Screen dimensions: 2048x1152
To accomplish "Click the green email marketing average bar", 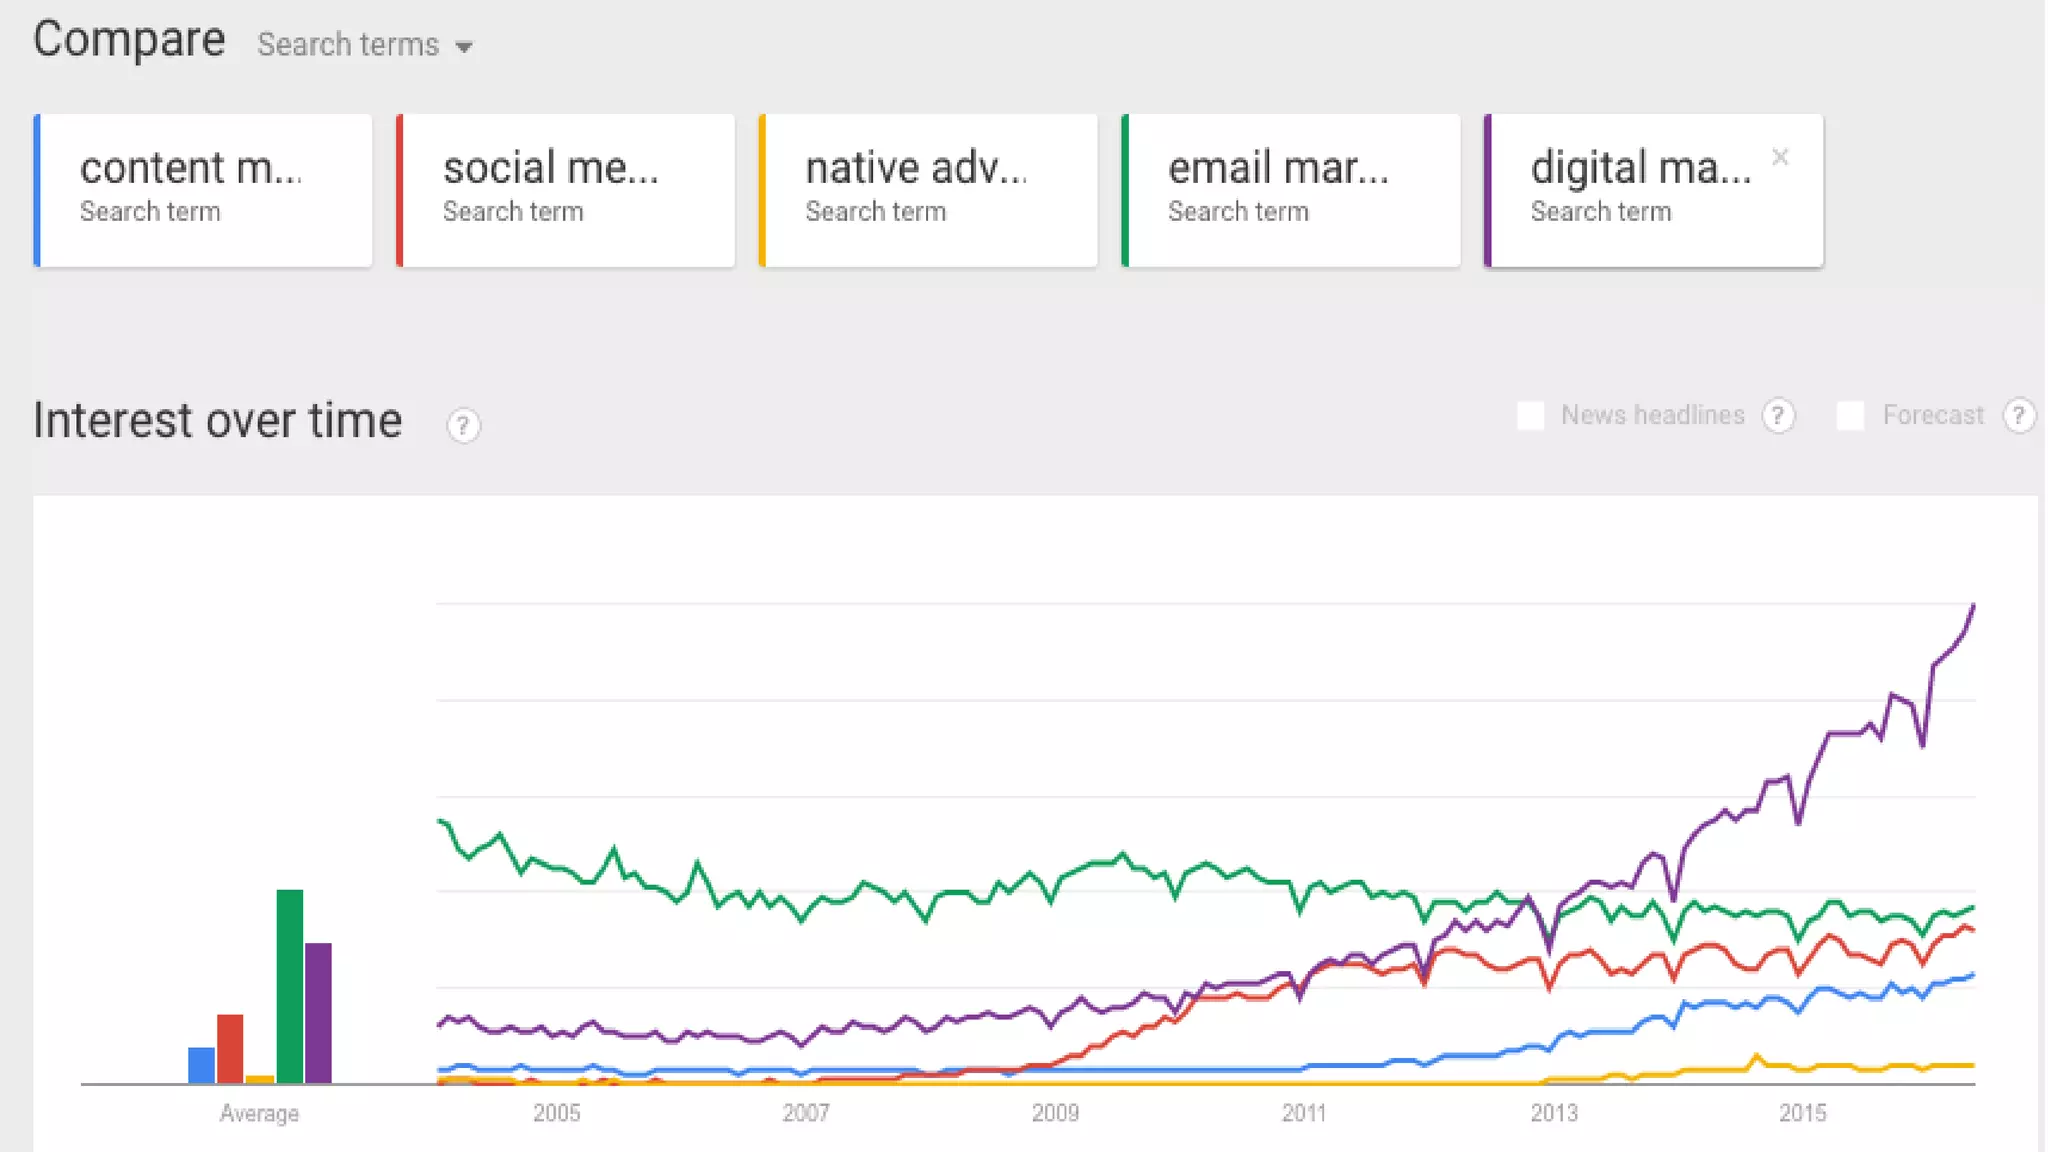I will click(290, 985).
